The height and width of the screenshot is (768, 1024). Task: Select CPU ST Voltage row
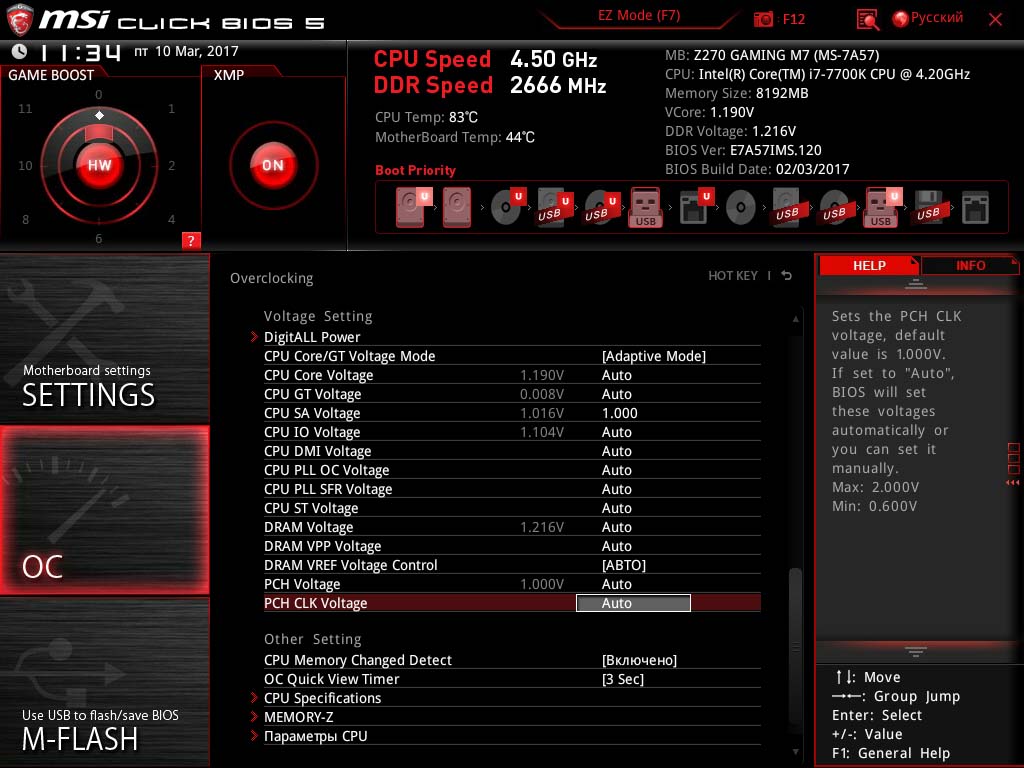point(512,508)
